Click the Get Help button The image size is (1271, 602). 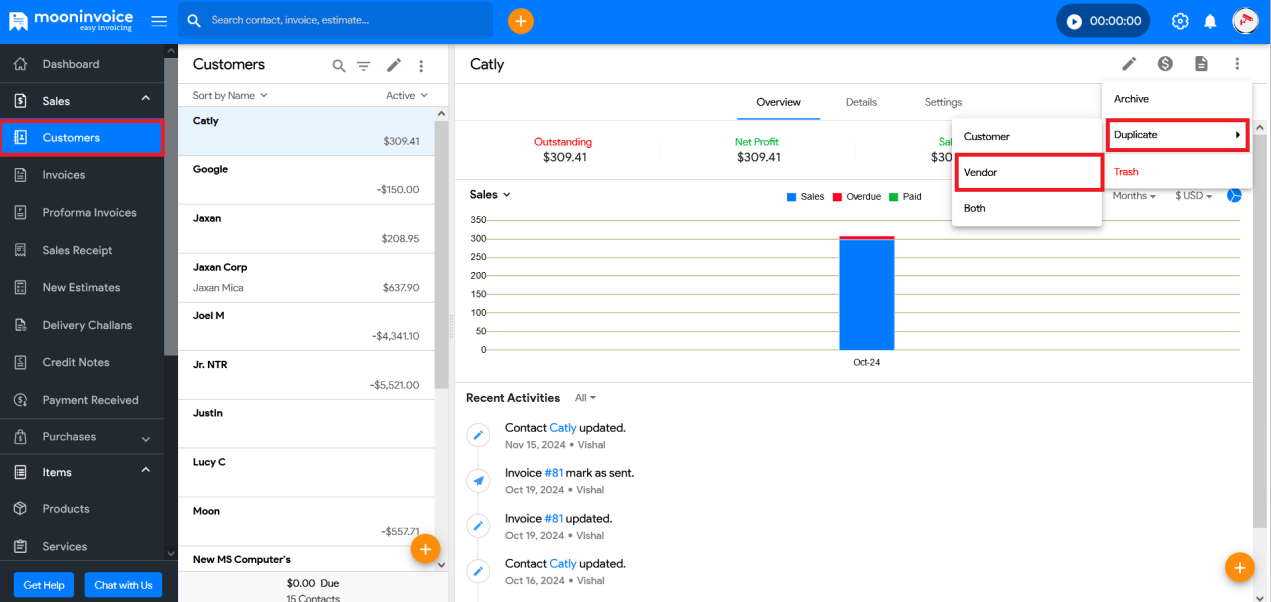44,585
